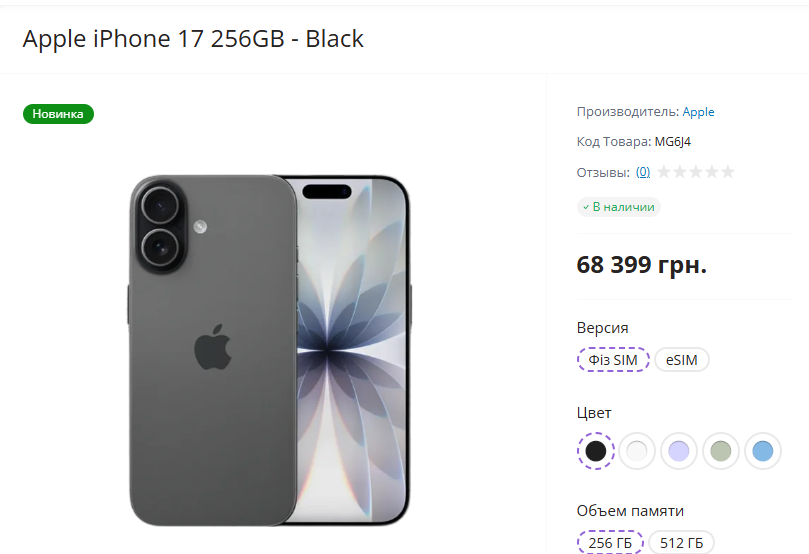
Task: Select the blue color swatch
Action: pyautogui.click(x=763, y=451)
